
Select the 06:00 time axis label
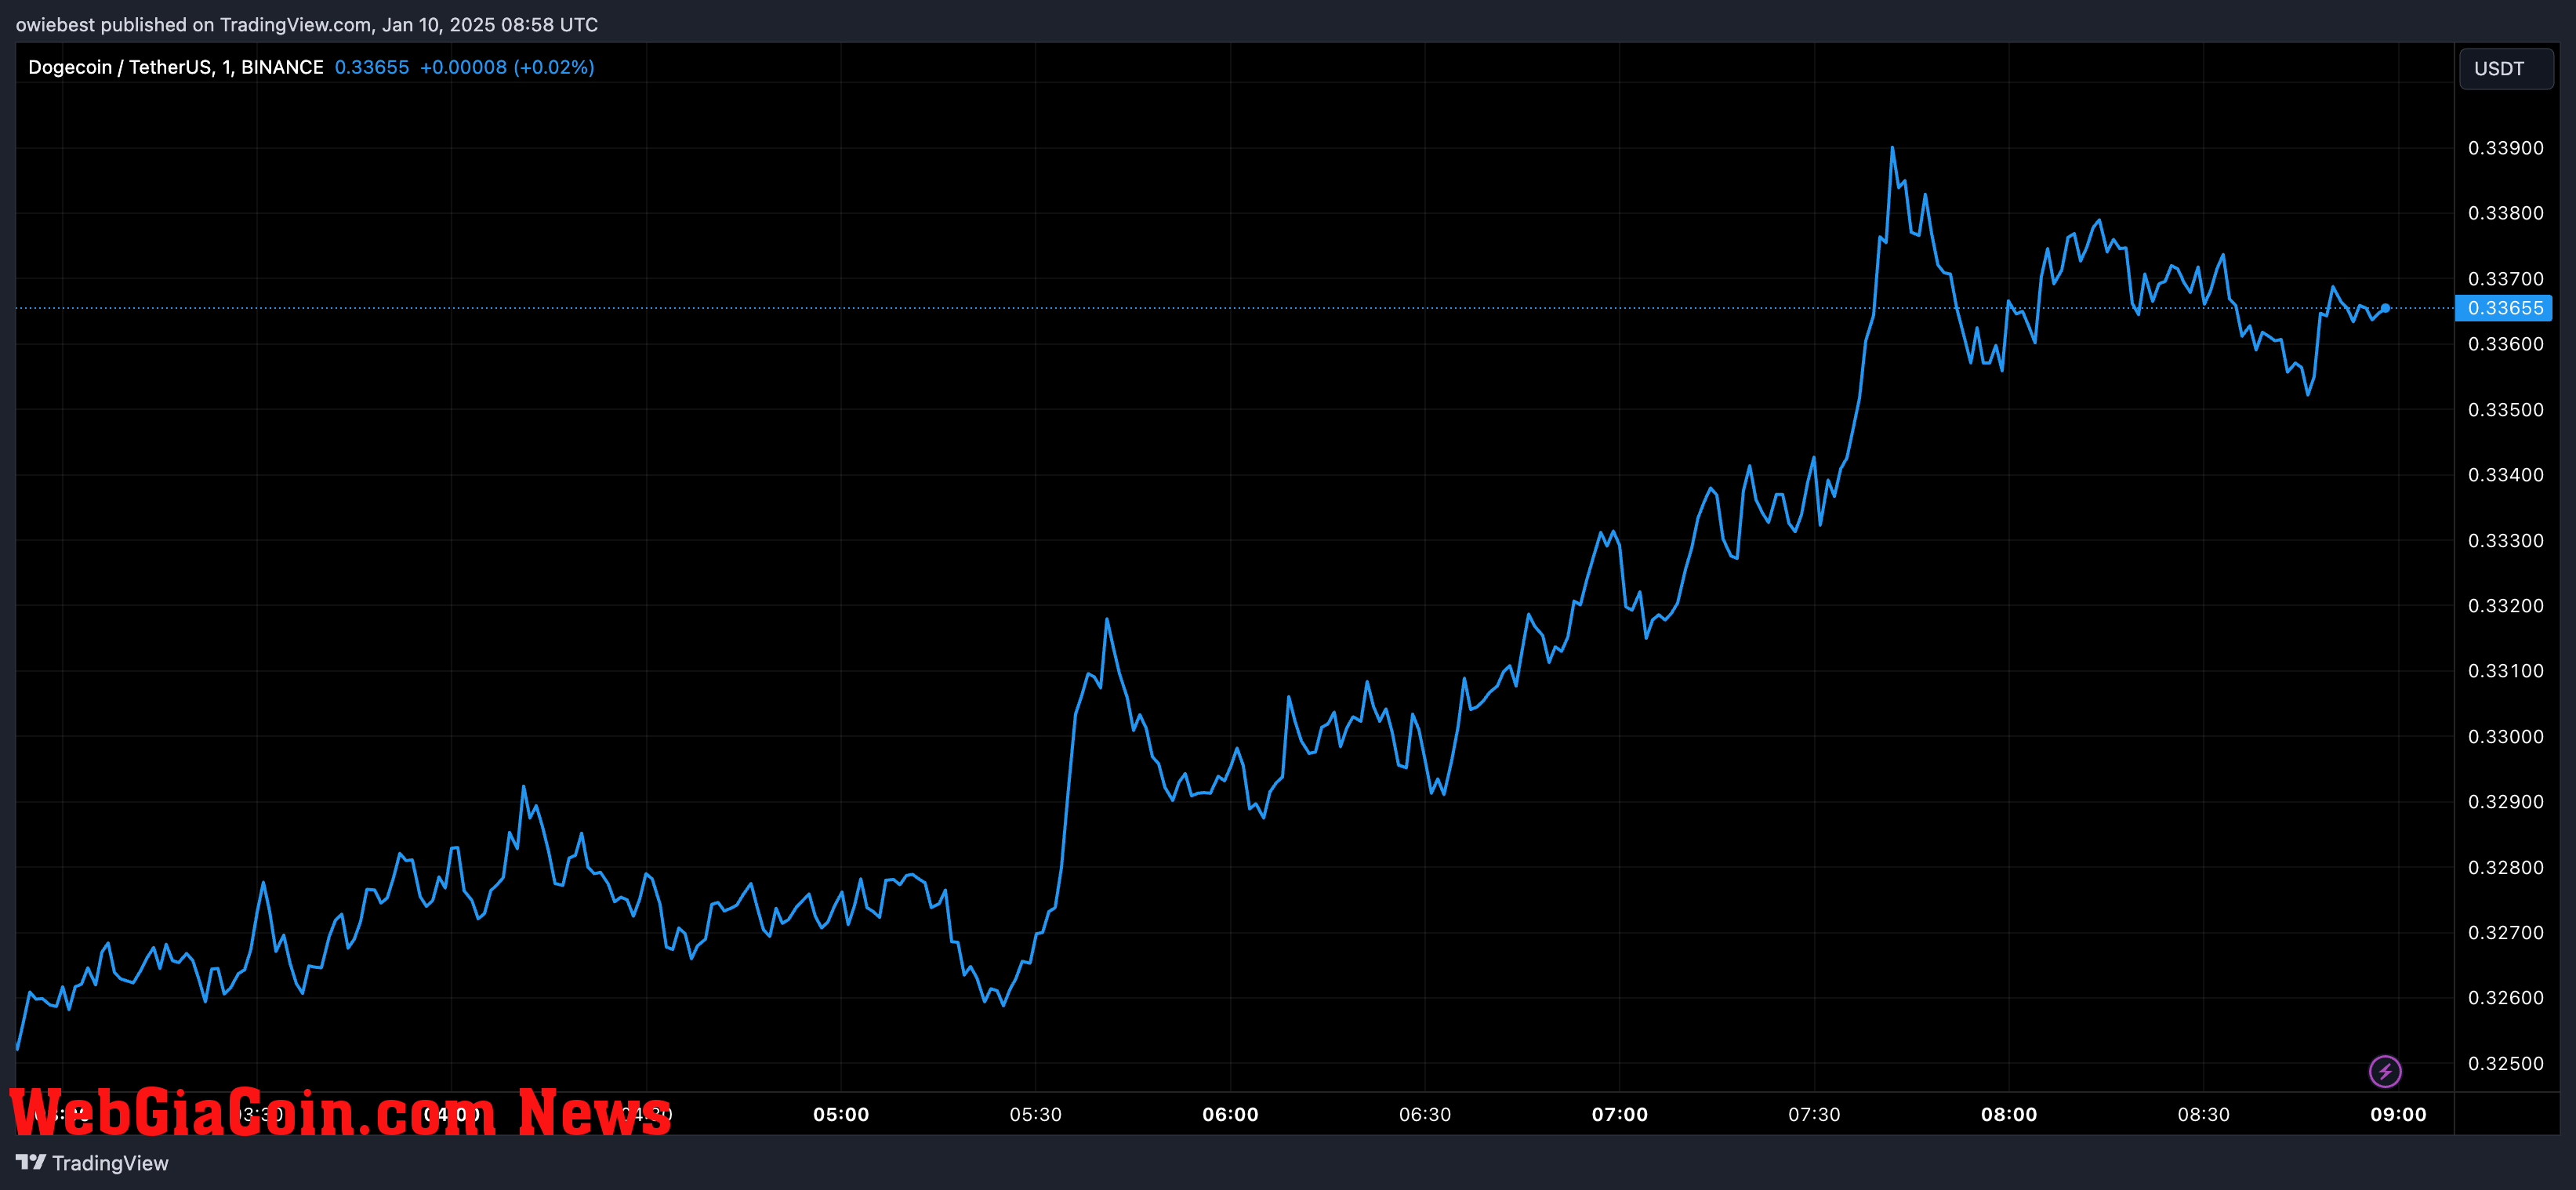1230,1114
